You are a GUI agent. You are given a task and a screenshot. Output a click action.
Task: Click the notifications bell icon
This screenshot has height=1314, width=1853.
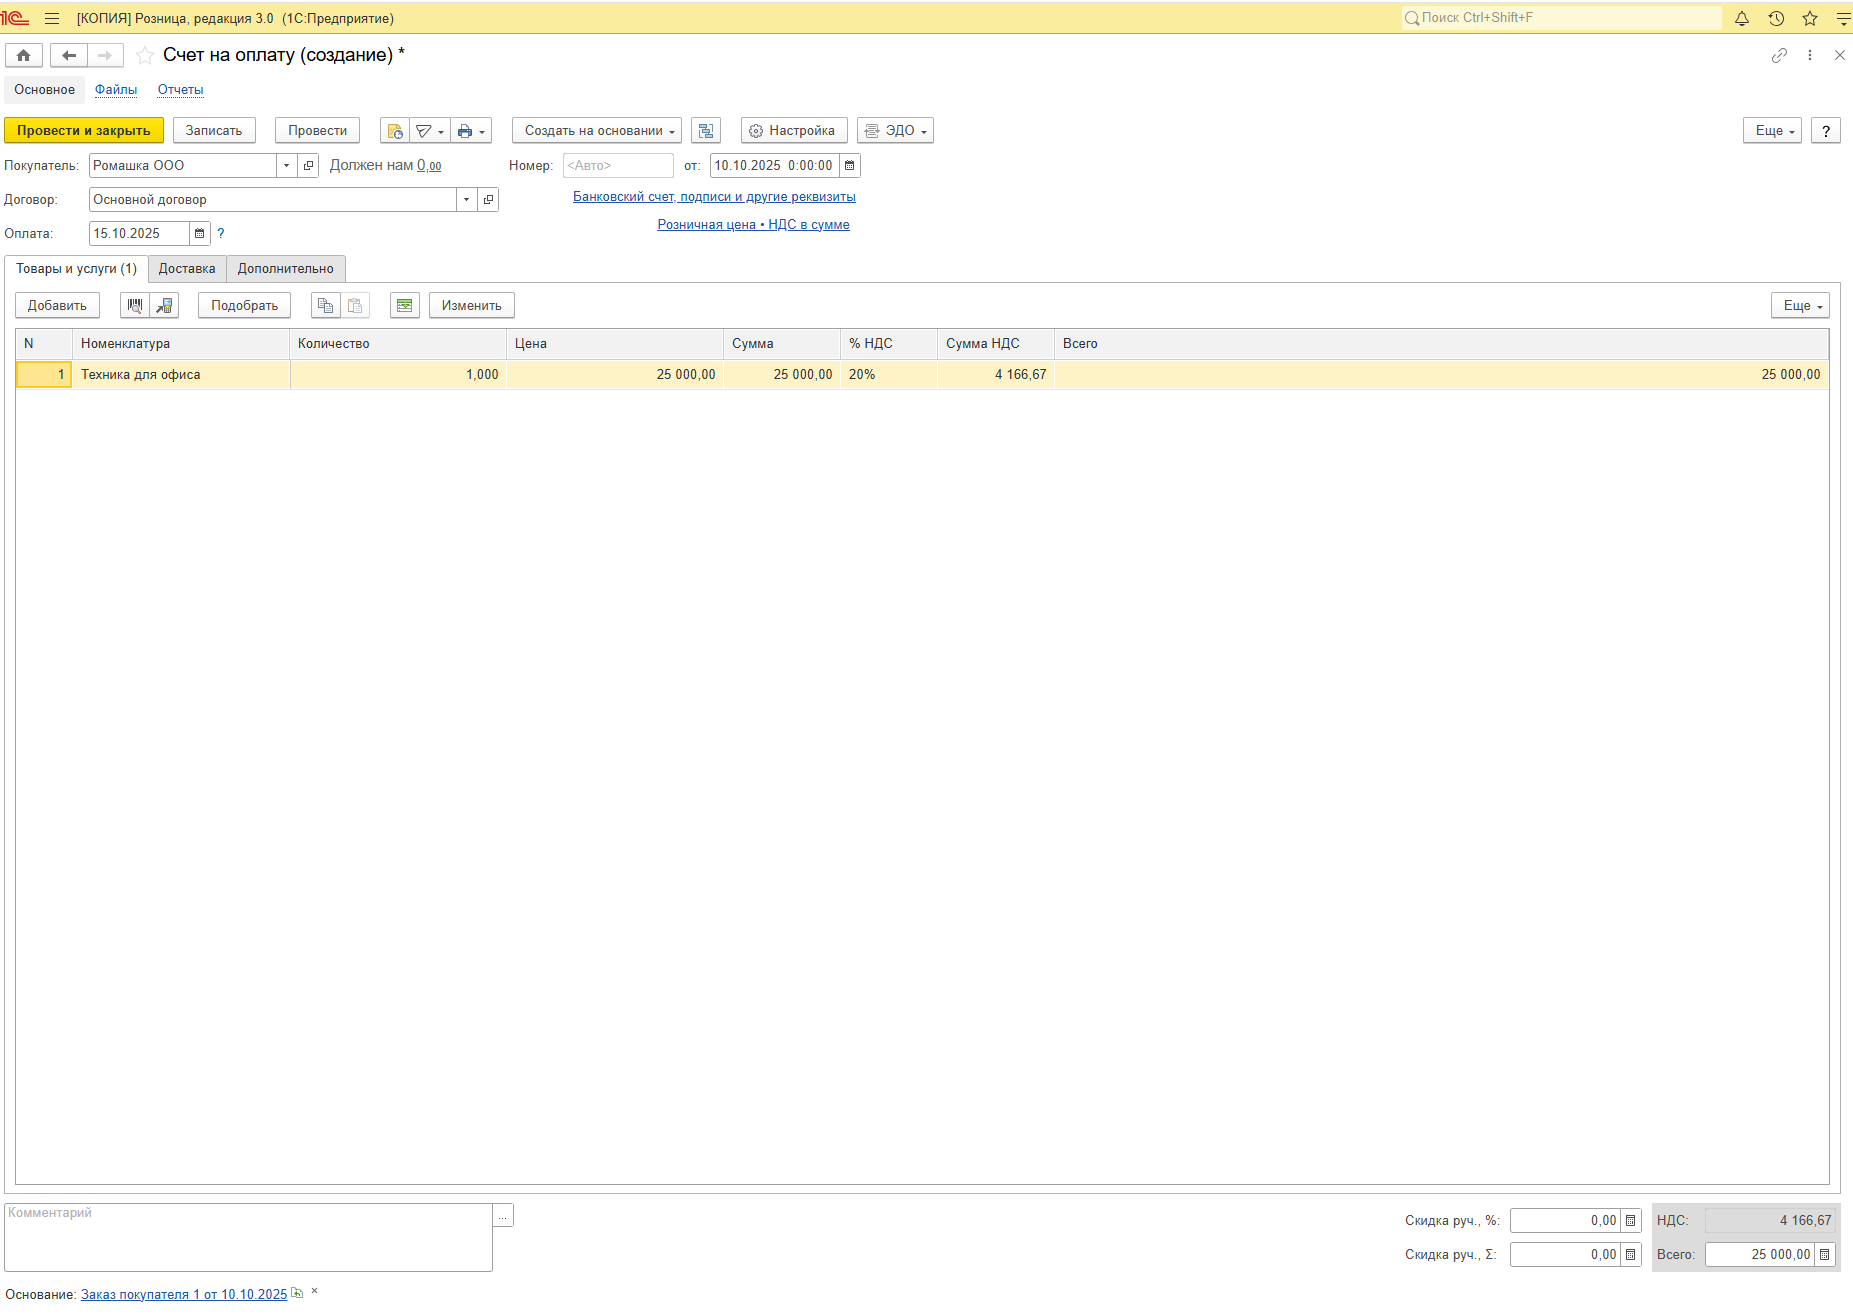coord(1741,18)
